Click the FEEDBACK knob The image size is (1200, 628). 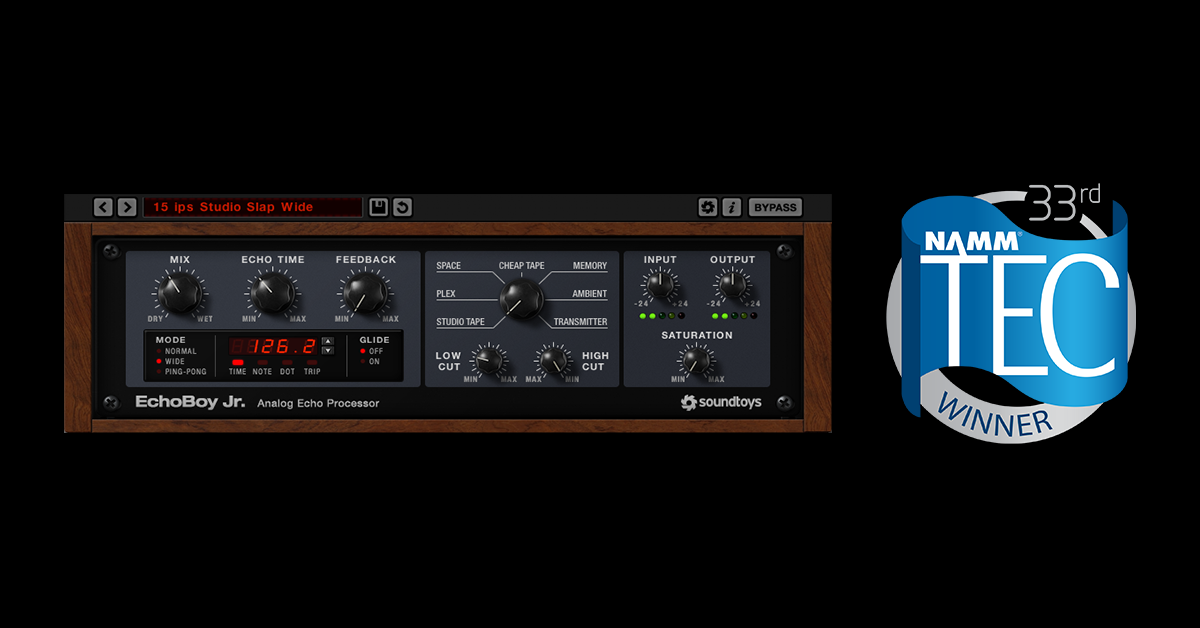tap(365, 292)
